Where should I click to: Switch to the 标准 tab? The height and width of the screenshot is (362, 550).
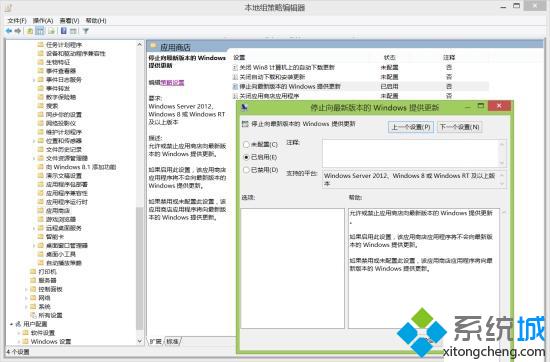pos(172,341)
